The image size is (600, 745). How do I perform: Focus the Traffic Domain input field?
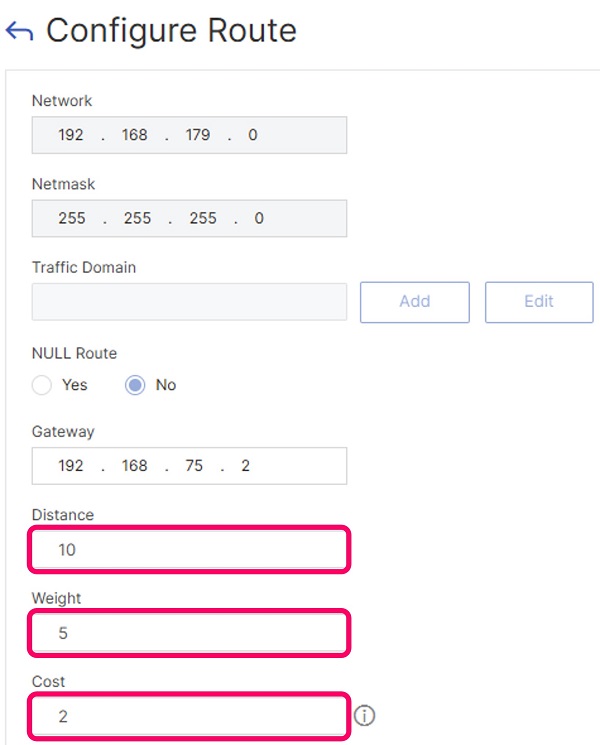click(x=189, y=302)
